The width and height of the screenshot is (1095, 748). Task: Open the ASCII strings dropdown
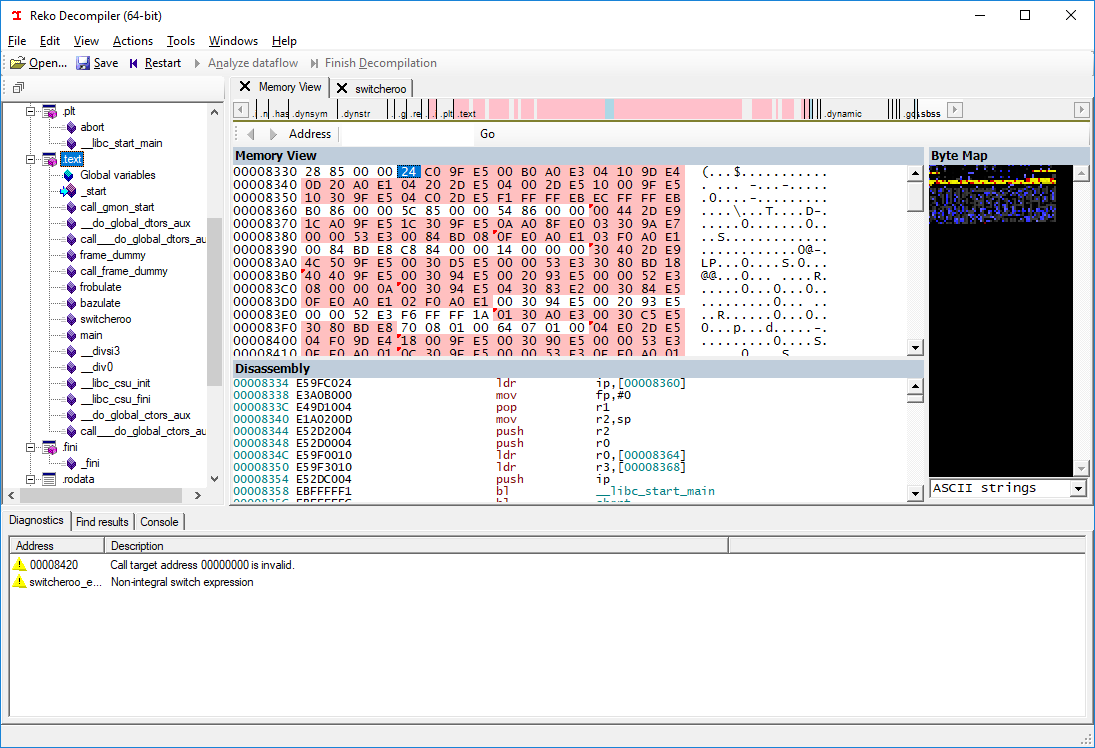tap(1079, 488)
